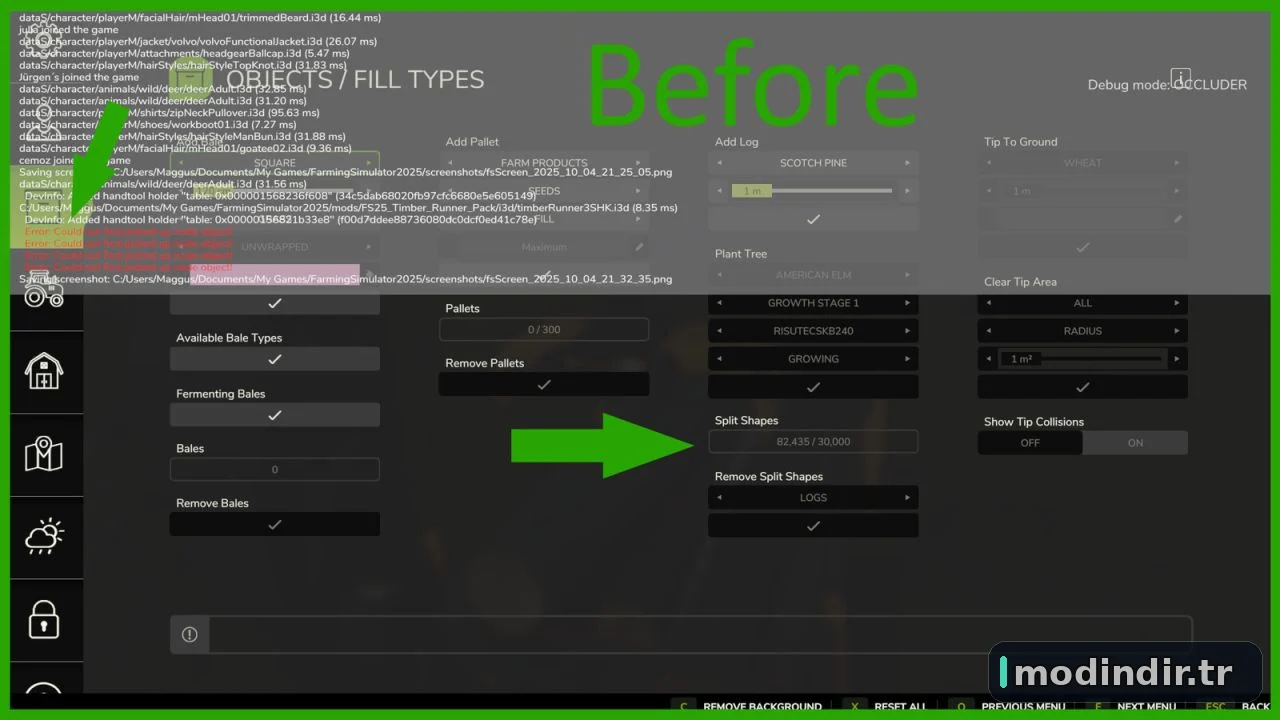Click the exclamation icon in the help bar
Viewport: 1280px width, 720px height.
190,635
